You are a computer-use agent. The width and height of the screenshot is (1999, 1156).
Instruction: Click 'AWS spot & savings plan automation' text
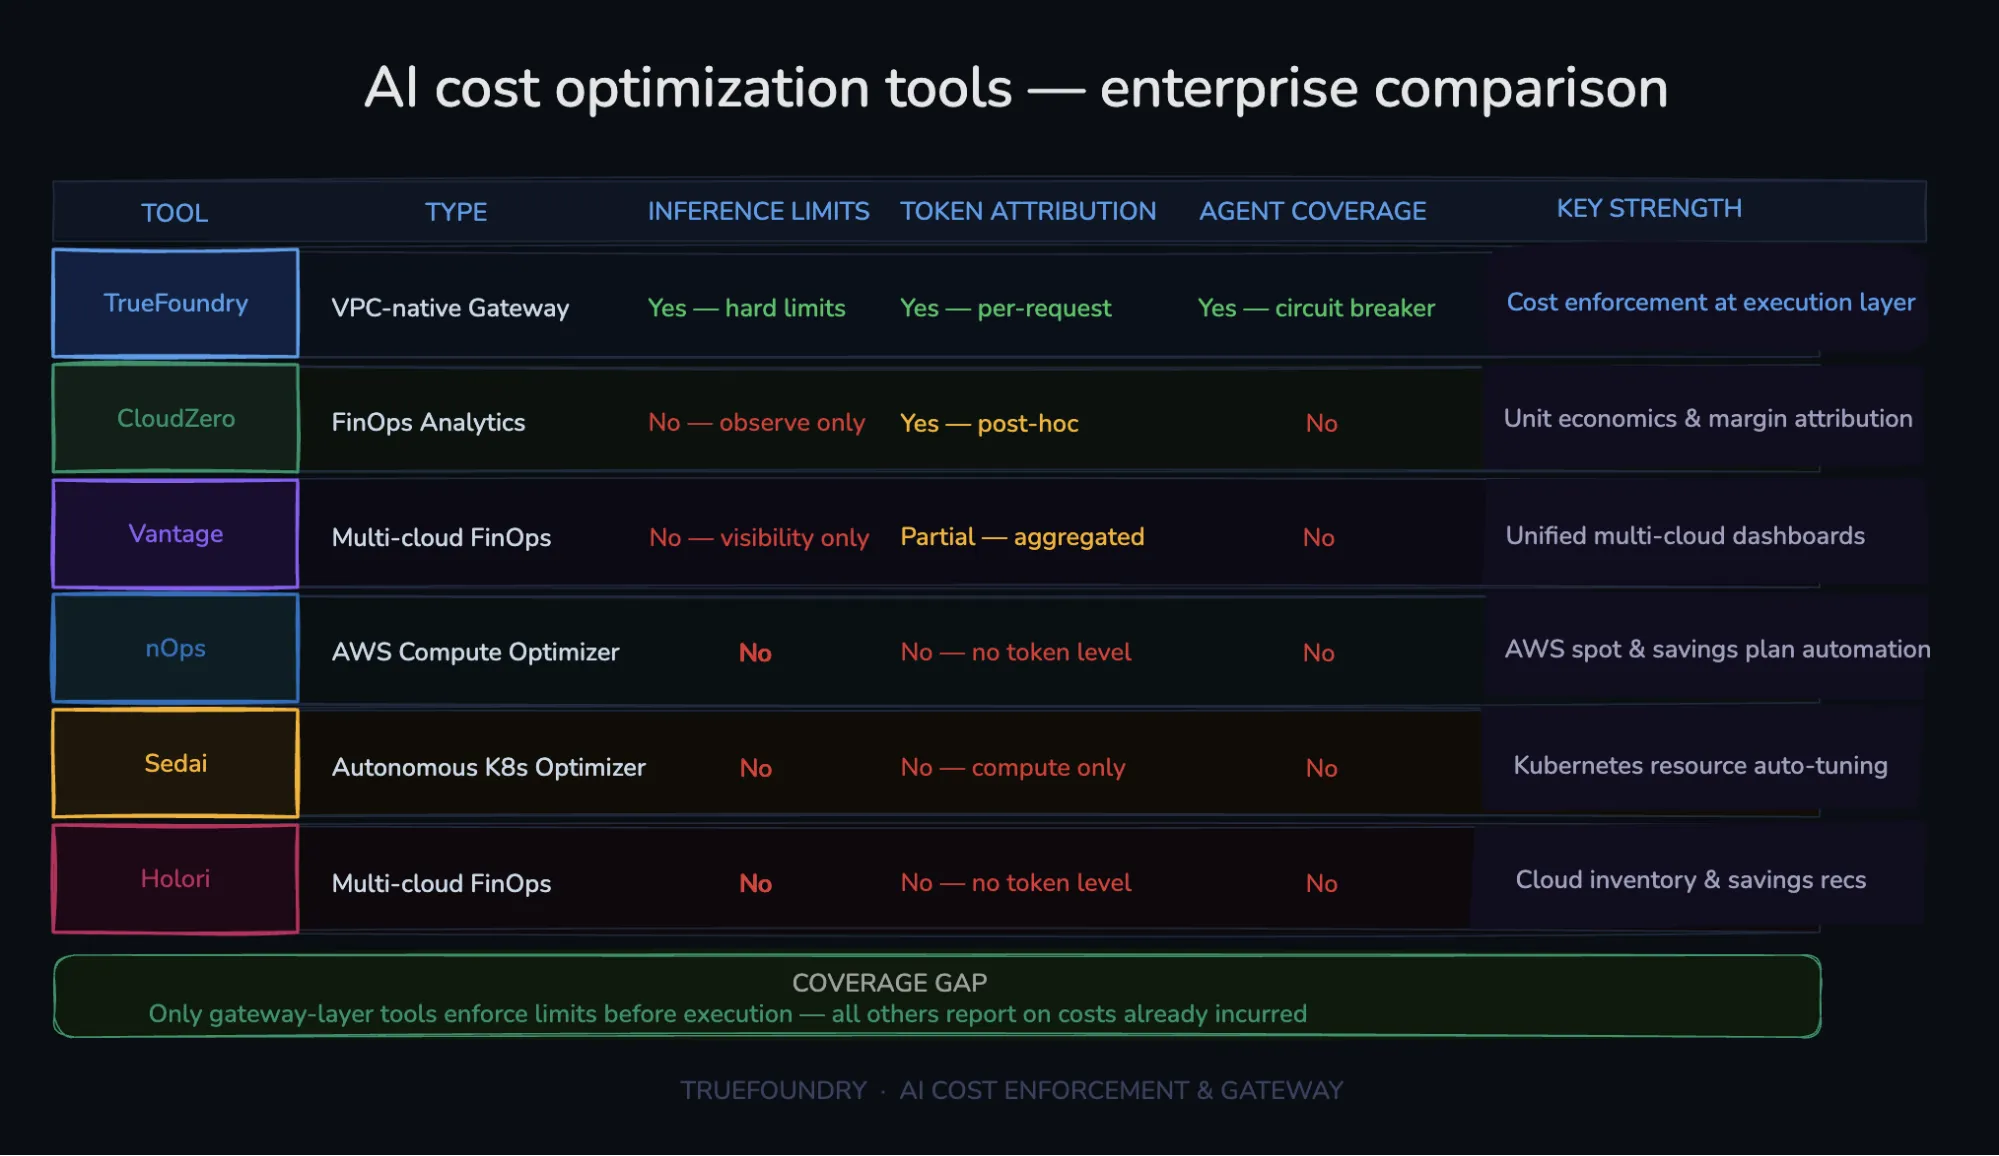coord(1717,649)
